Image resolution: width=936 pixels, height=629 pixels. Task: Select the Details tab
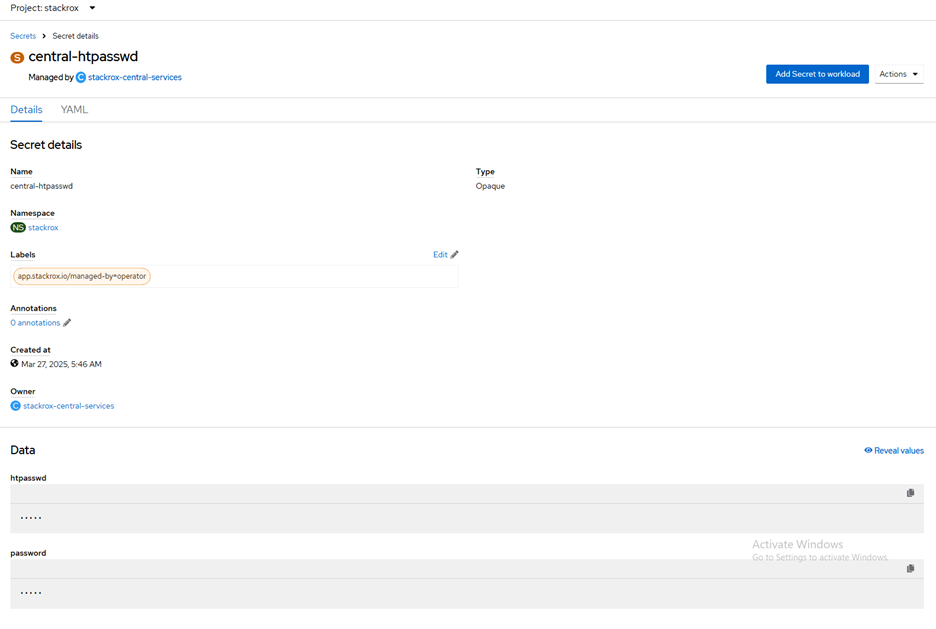click(26, 110)
